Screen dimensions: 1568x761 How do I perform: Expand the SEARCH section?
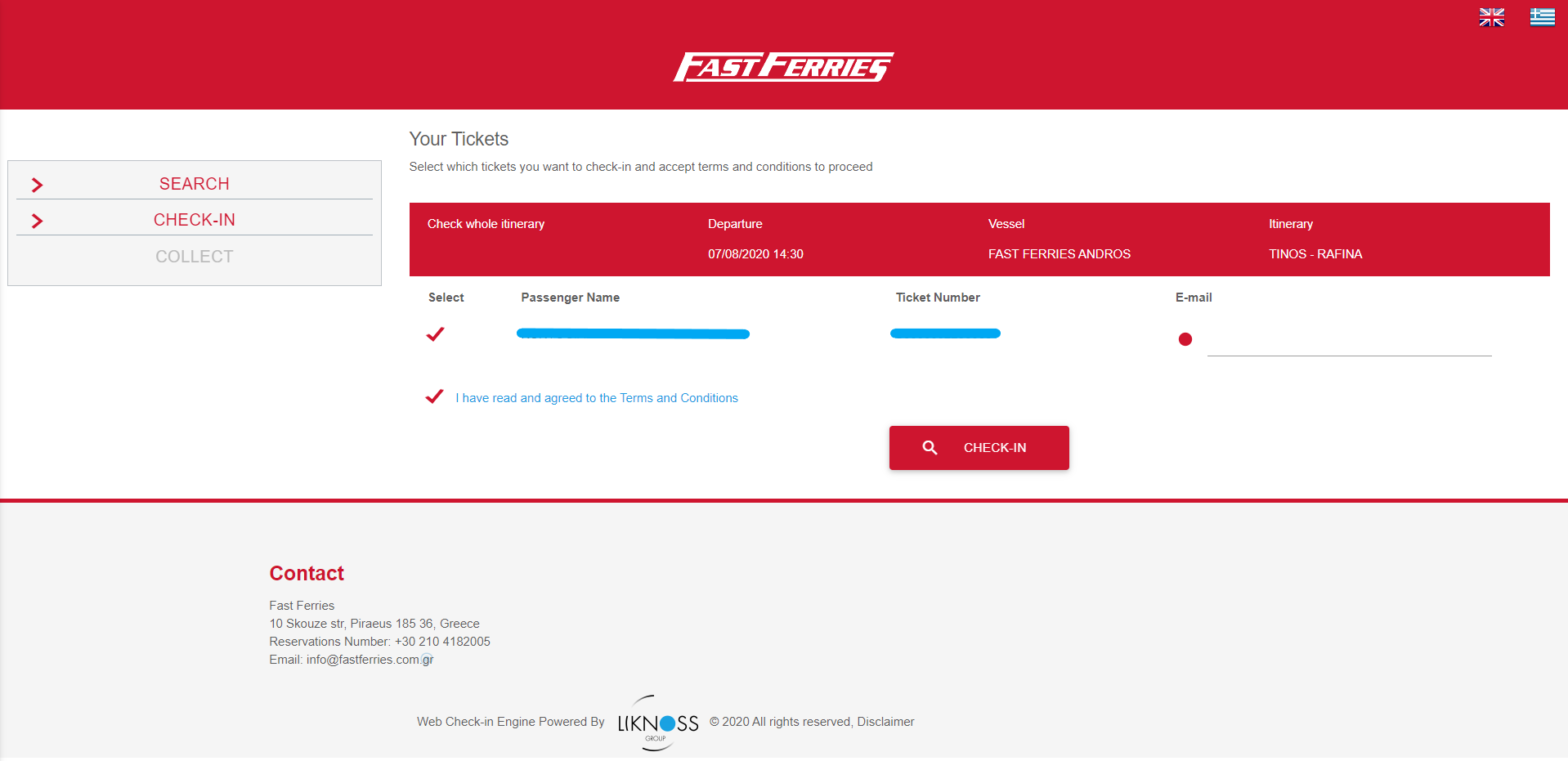(194, 183)
